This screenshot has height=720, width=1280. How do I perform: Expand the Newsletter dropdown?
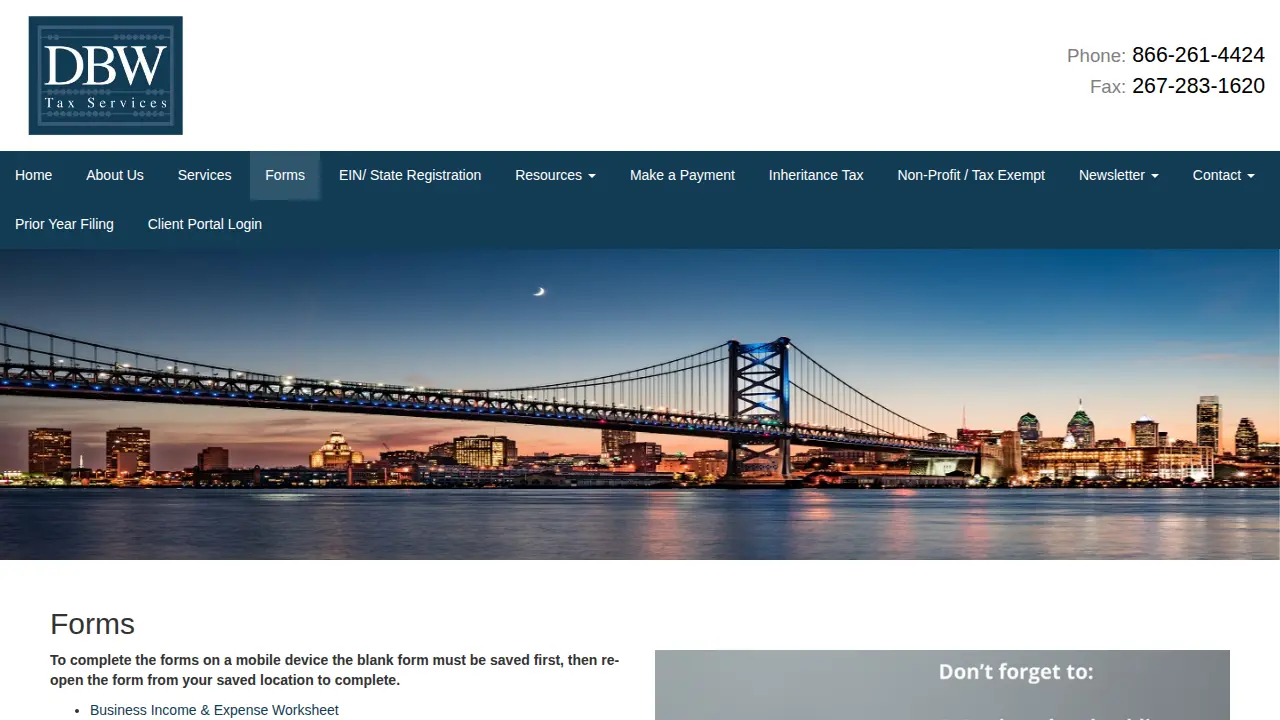click(x=1118, y=175)
